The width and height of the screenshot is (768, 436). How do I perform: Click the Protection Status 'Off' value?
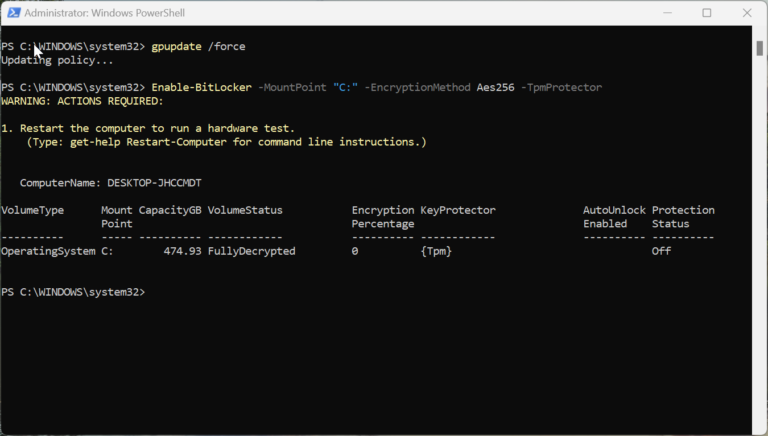[x=661, y=251]
